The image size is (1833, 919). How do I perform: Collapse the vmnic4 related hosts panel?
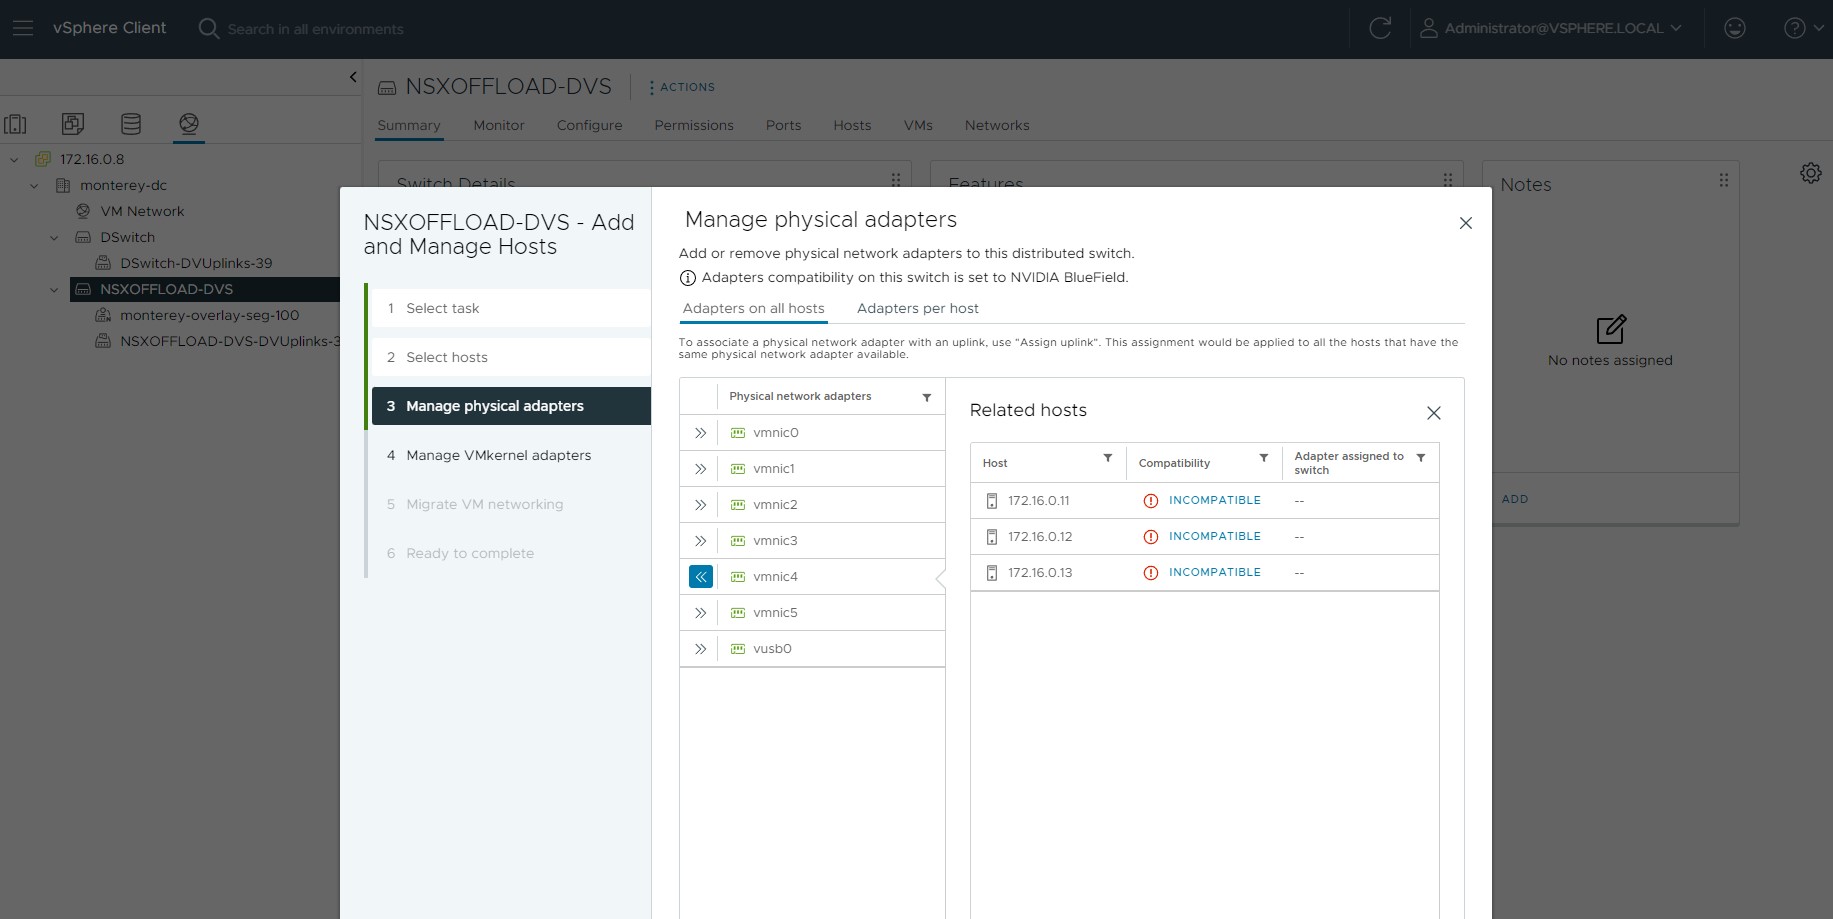tap(700, 577)
